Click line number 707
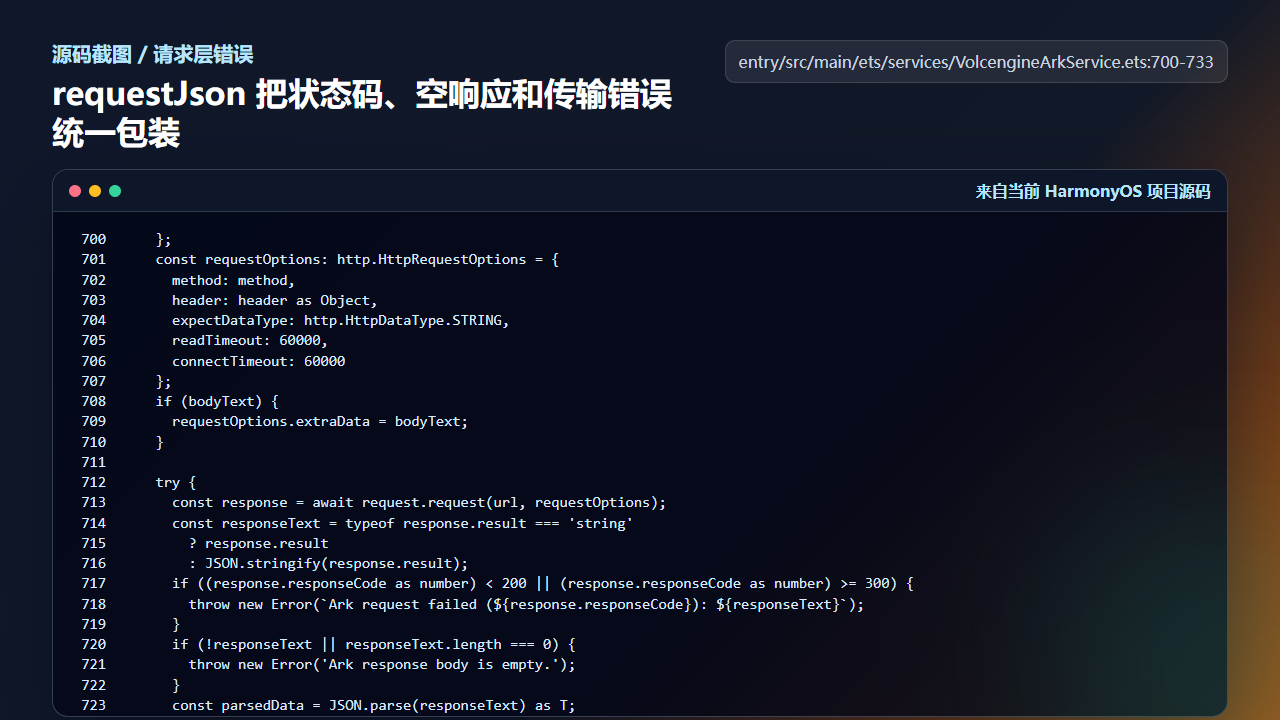 [x=94, y=381]
